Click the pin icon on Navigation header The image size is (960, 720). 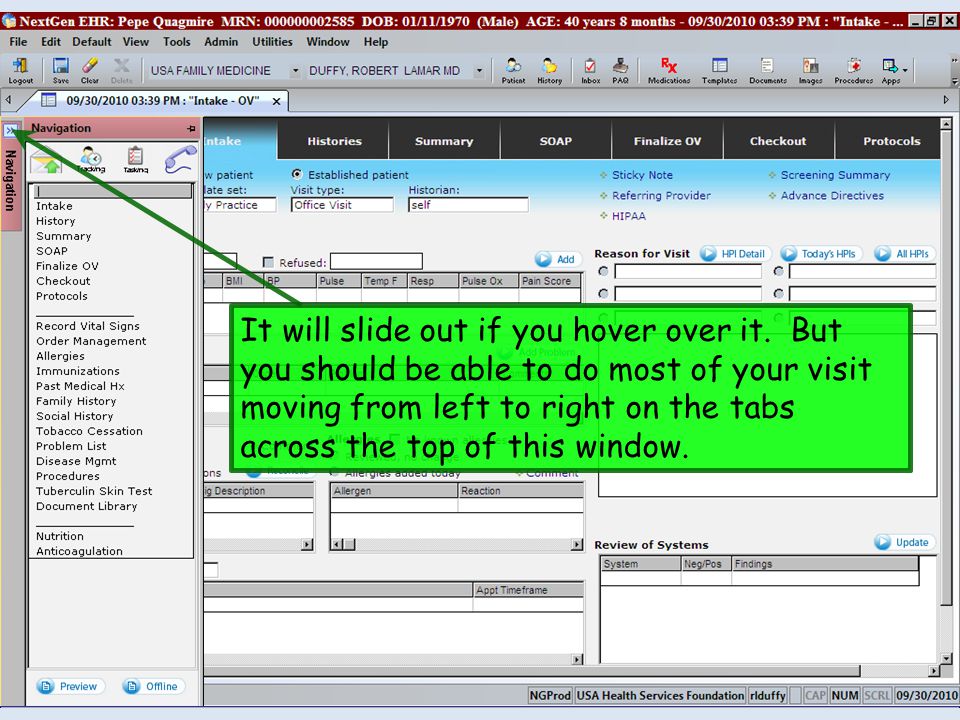191,129
